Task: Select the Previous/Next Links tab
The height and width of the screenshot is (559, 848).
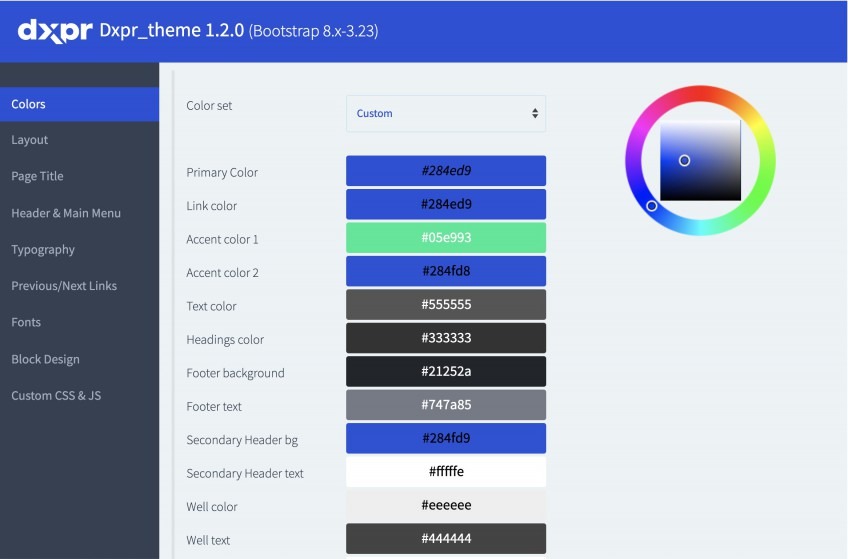Action: 64,286
